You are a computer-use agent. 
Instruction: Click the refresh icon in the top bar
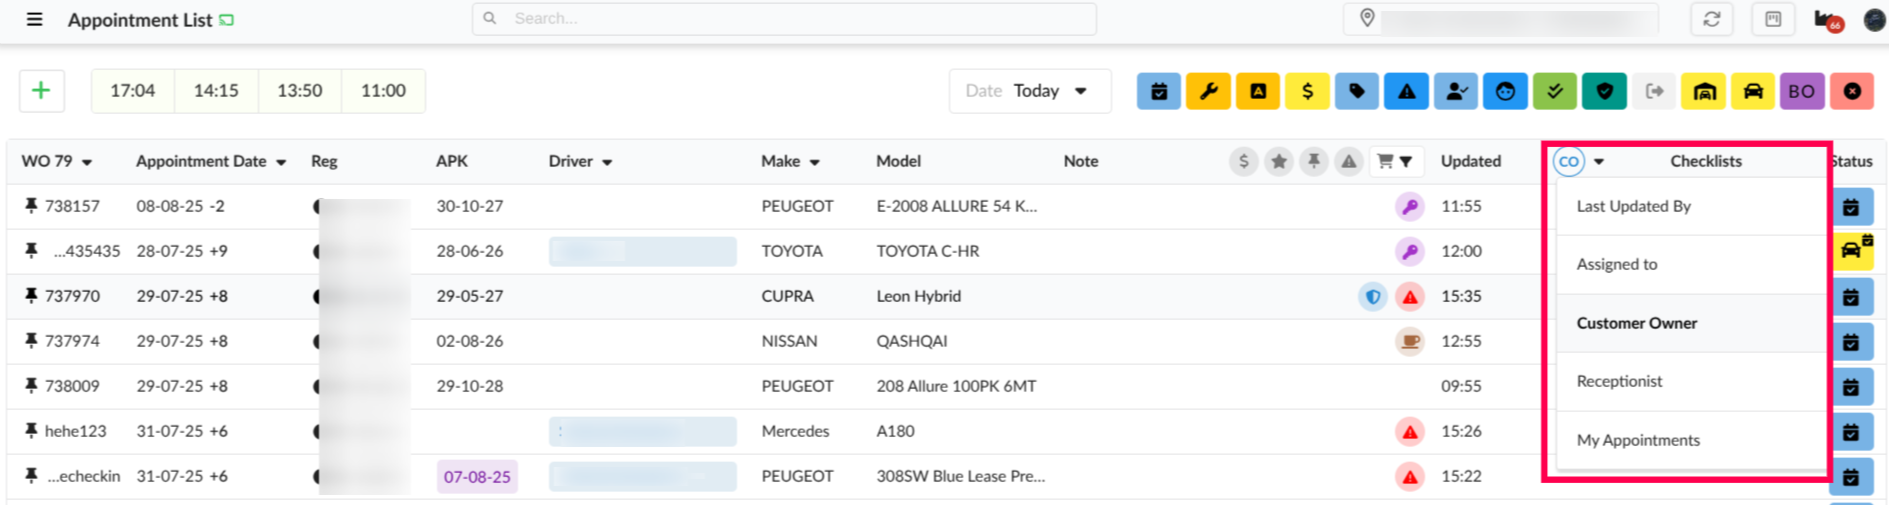coord(1712,19)
